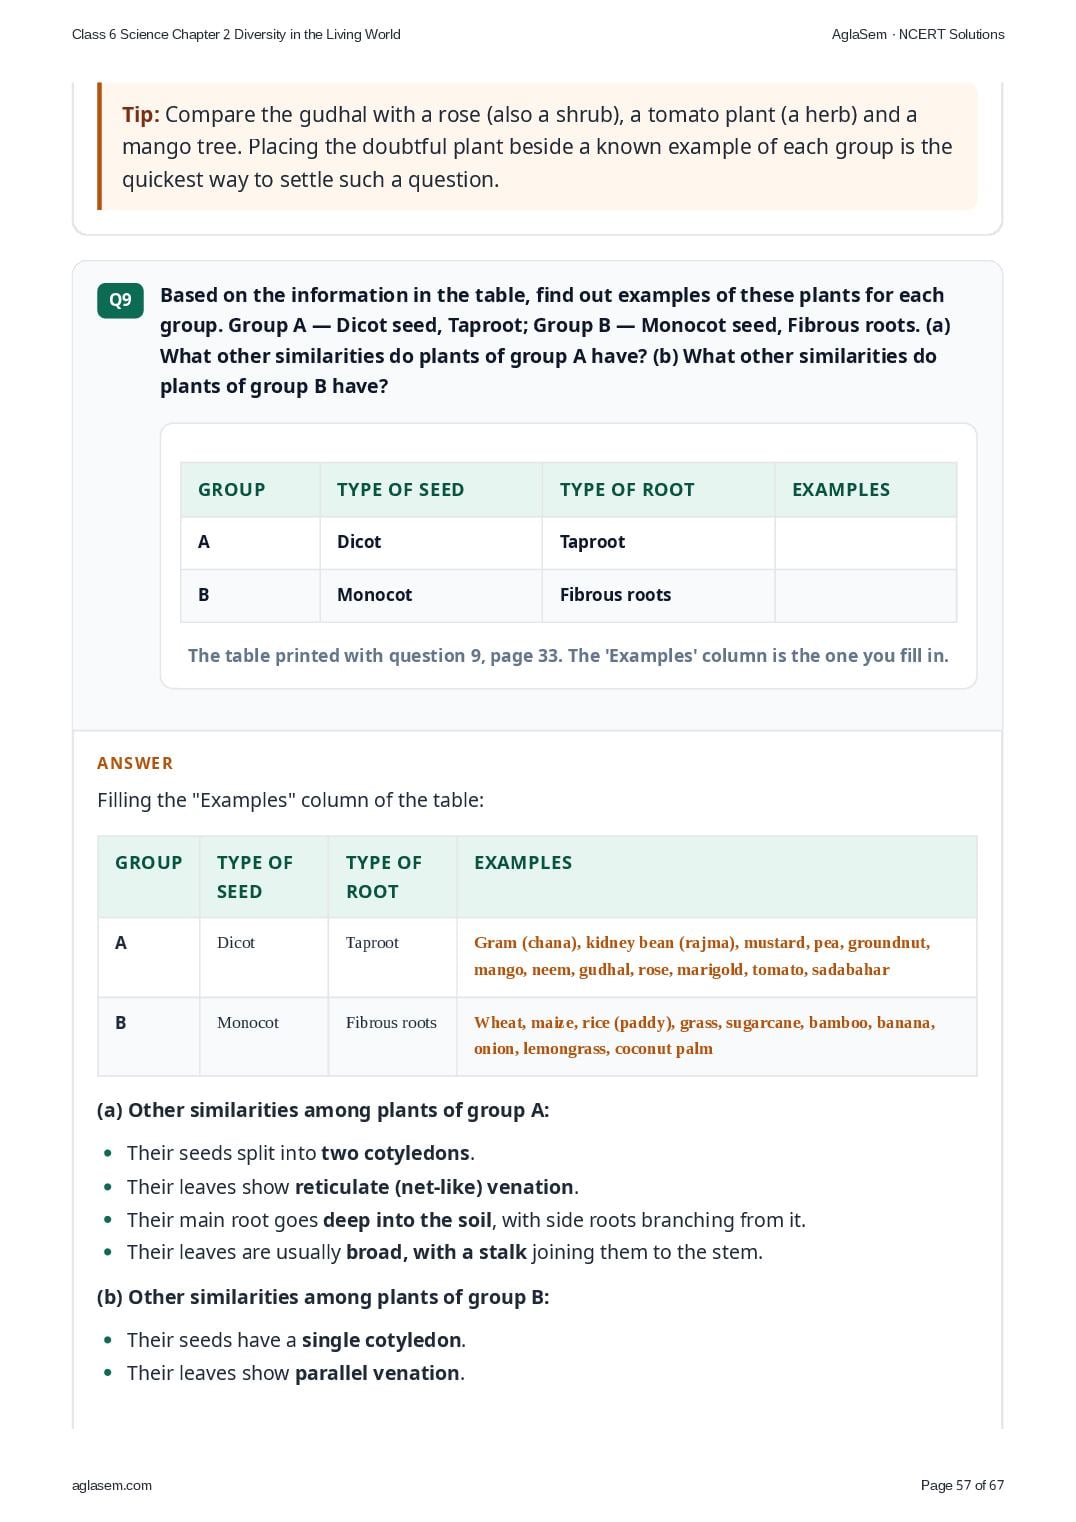This screenshot has height=1522, width=1076.
Task: Click the 'two cotyledons' bullet point
Action: [x=301, y=1153]
